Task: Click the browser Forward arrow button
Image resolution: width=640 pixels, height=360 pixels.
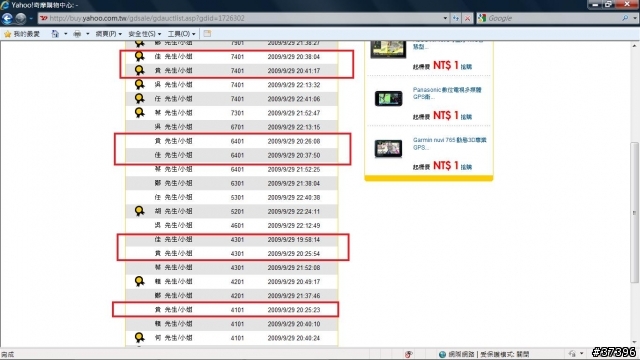Action: [21, 18]
